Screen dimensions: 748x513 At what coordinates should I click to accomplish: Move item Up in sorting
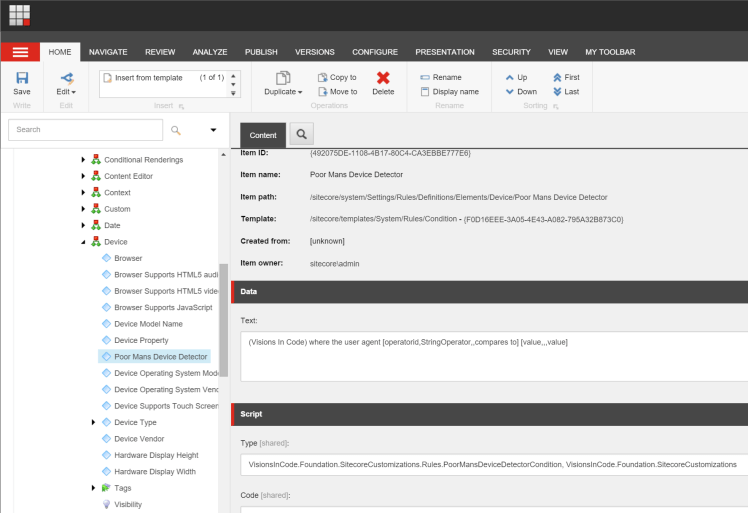point(516,77)
